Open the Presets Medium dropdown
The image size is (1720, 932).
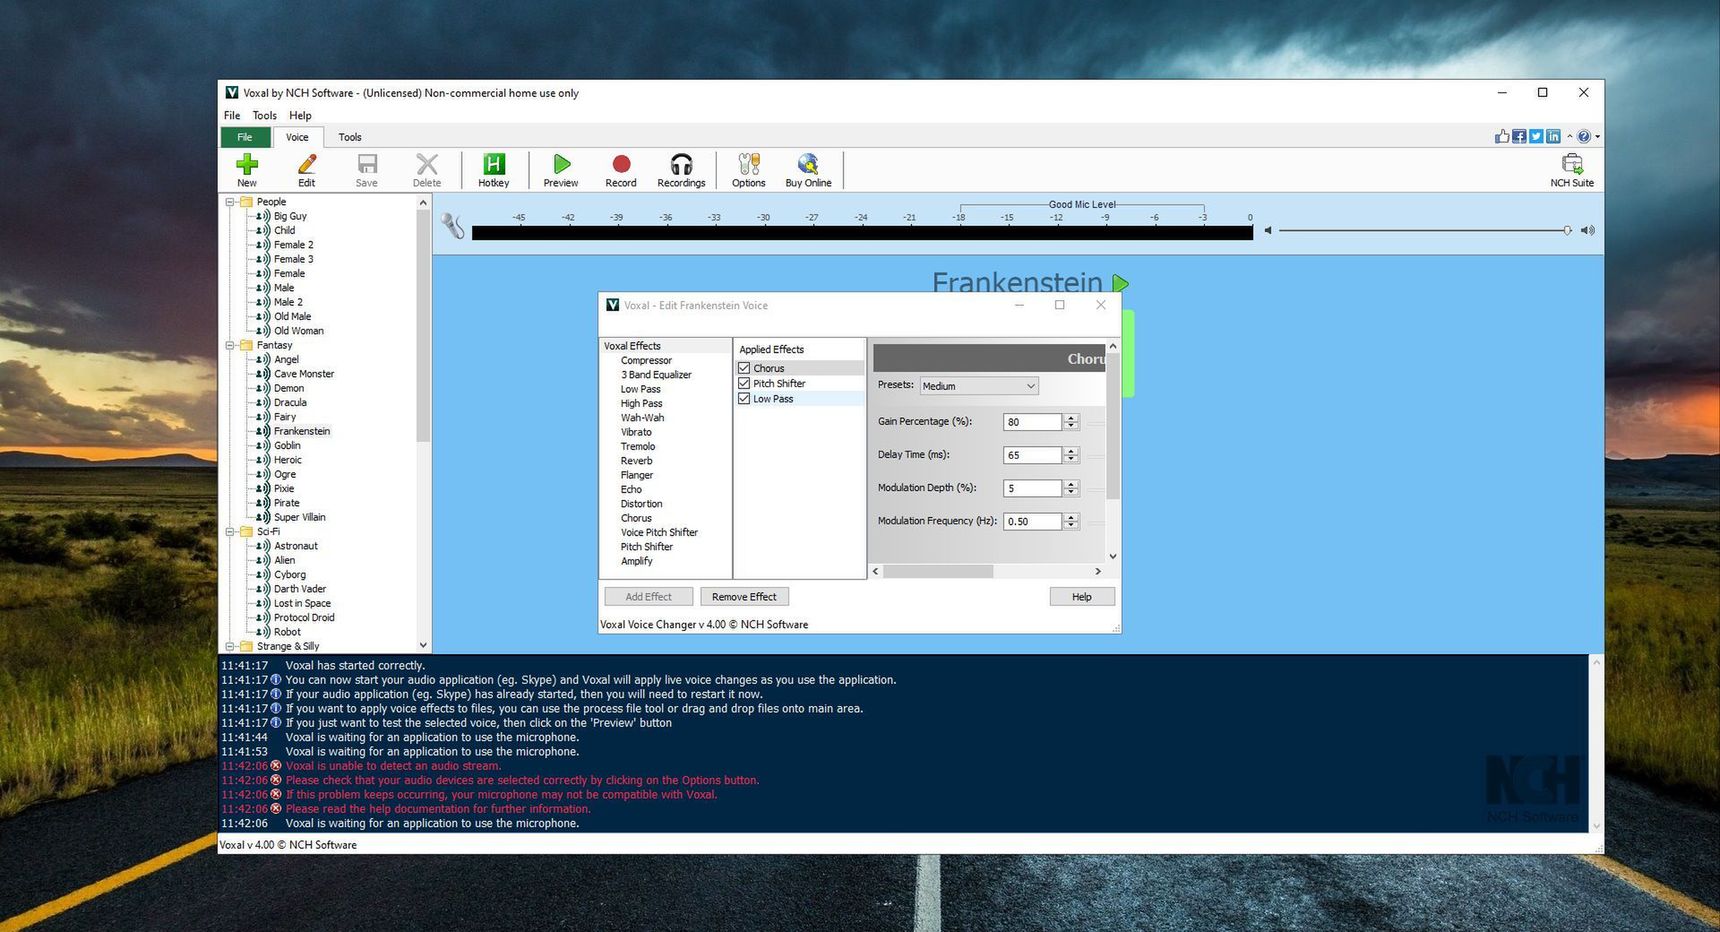(979, 386)
